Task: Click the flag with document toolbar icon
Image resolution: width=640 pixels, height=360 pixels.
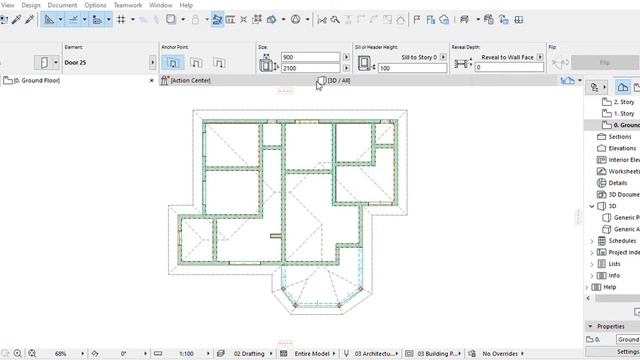Action: pos(431,20)
